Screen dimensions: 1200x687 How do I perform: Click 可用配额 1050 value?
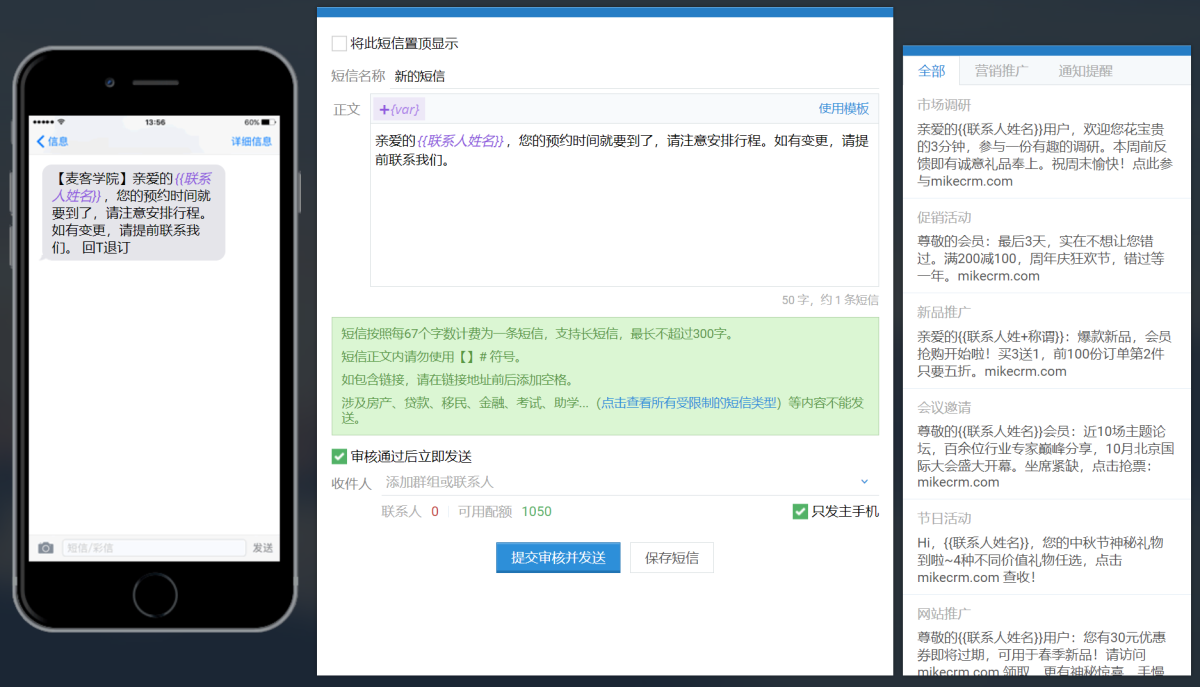(536, 512)
